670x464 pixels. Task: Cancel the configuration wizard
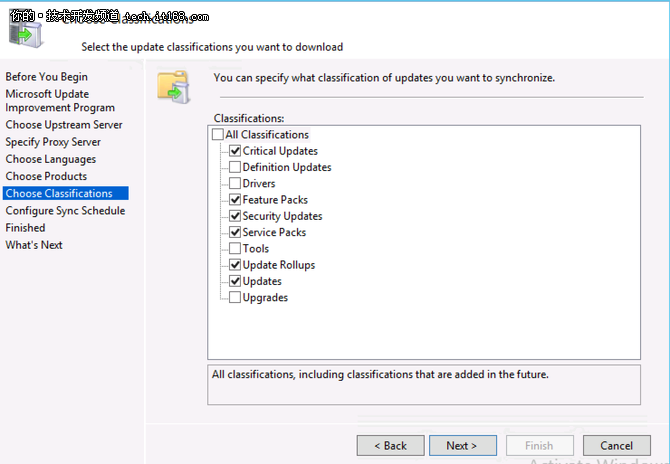(x=617, y=446)
